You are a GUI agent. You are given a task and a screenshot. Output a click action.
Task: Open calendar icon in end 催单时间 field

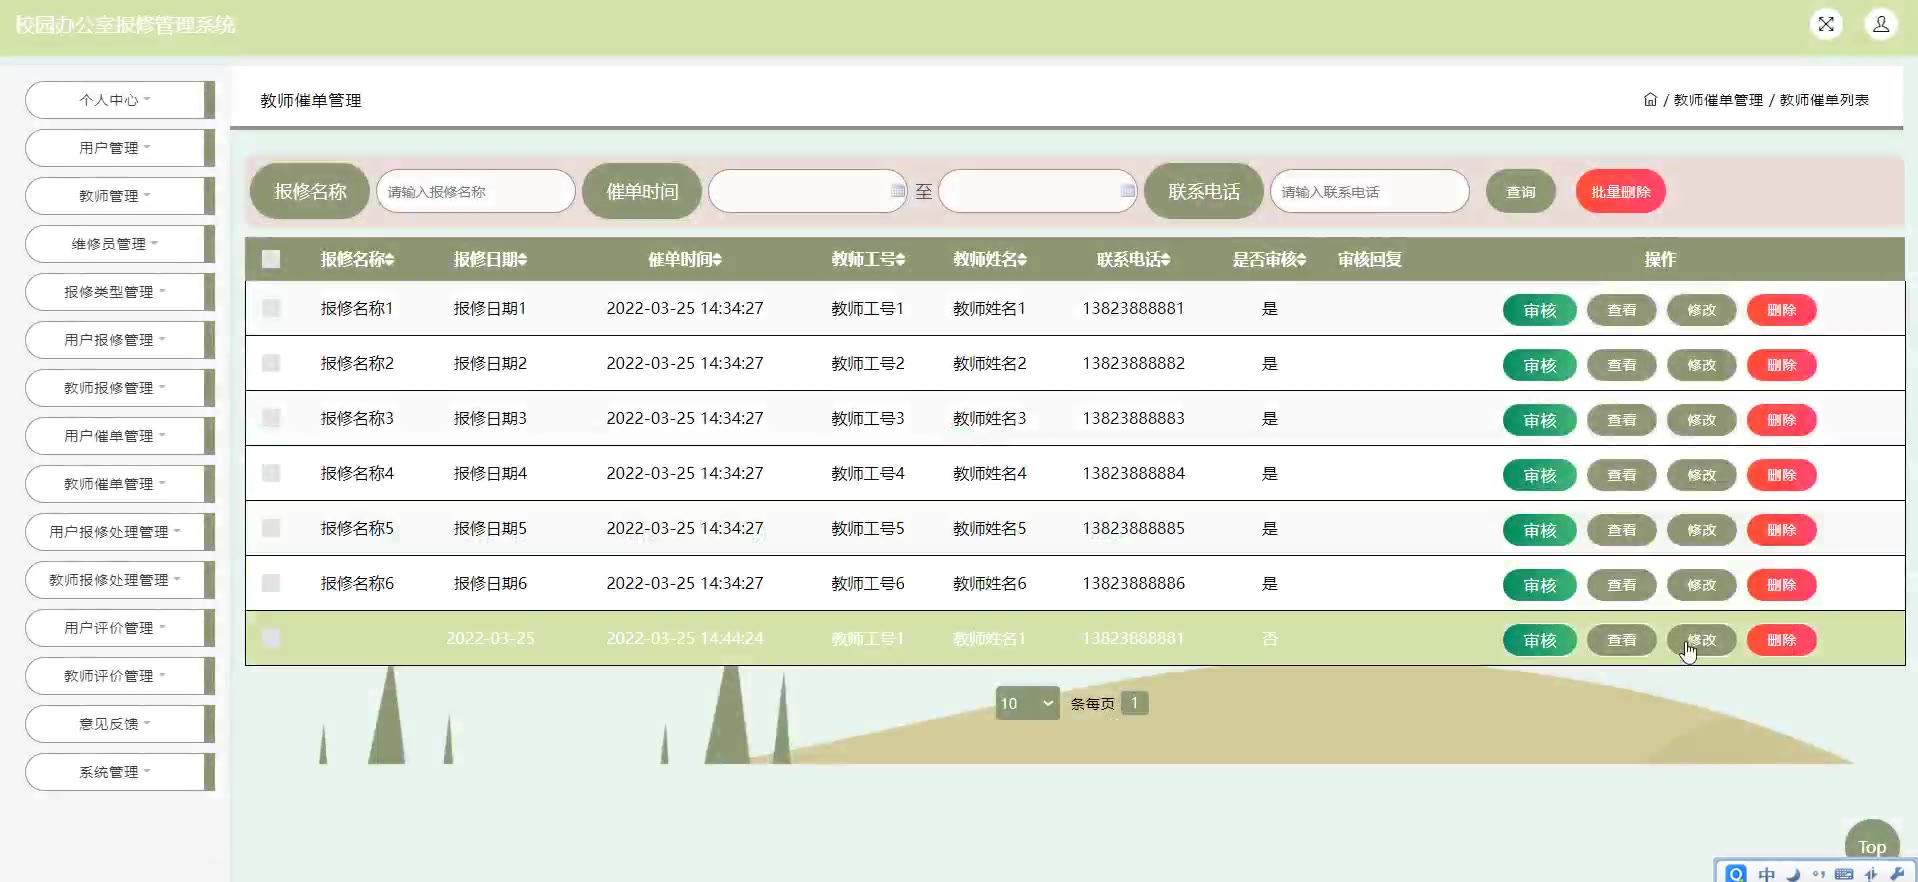pyautogui.click(x=1127, y=191)
